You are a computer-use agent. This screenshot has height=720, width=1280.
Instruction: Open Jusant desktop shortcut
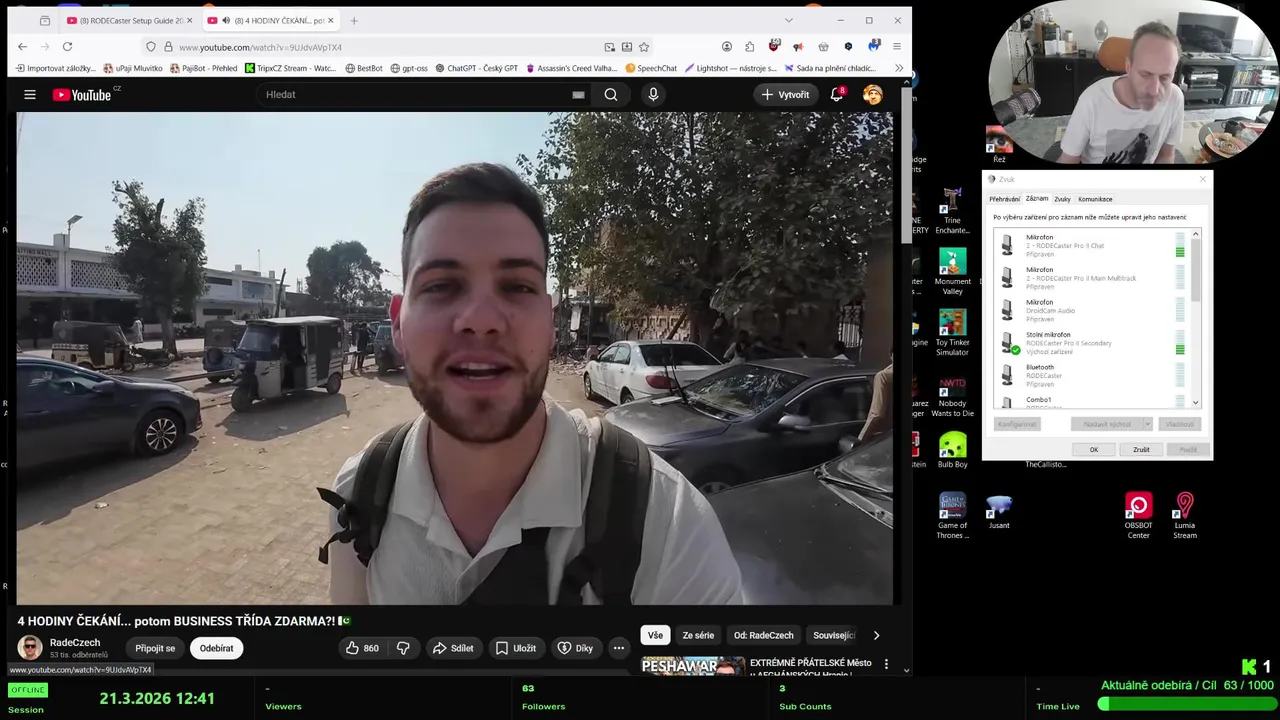click(999, 511)
